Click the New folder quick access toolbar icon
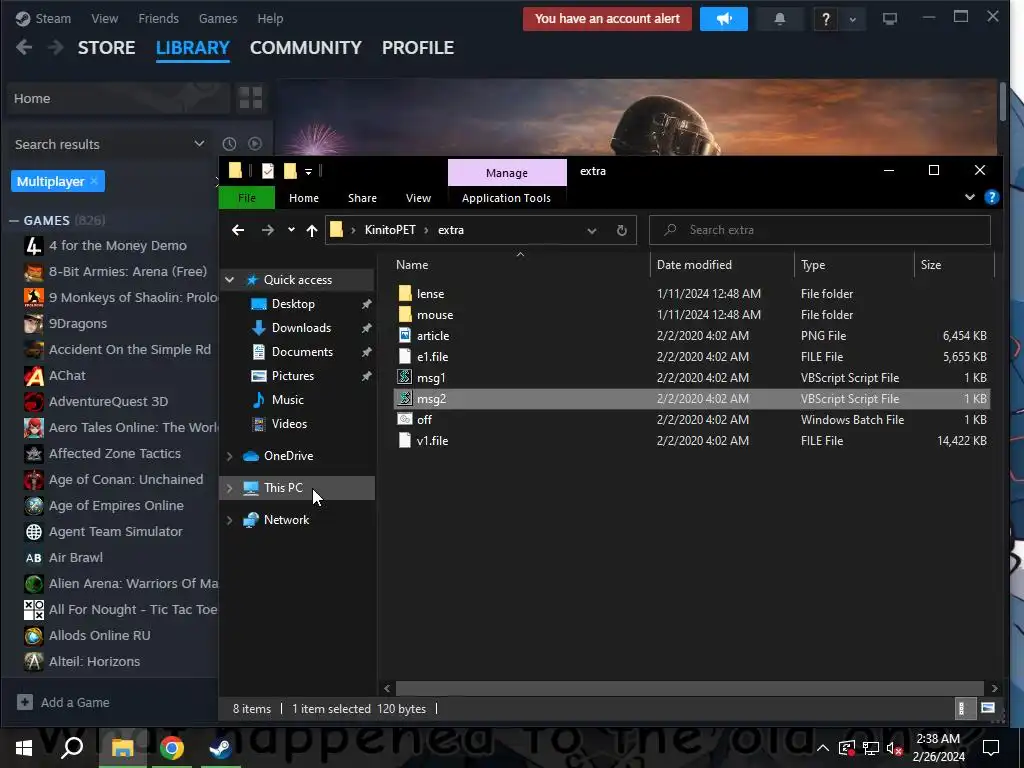 (290, 171)
